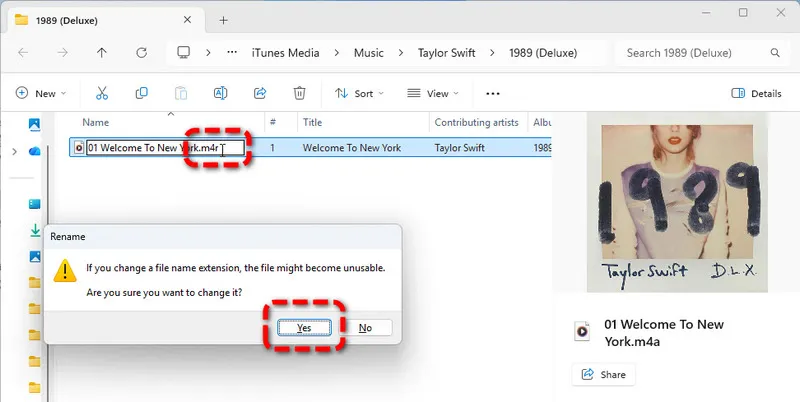Viewport: 800px width, 402px height.
Task: Toggle the Details pane button
Action: 757,93
